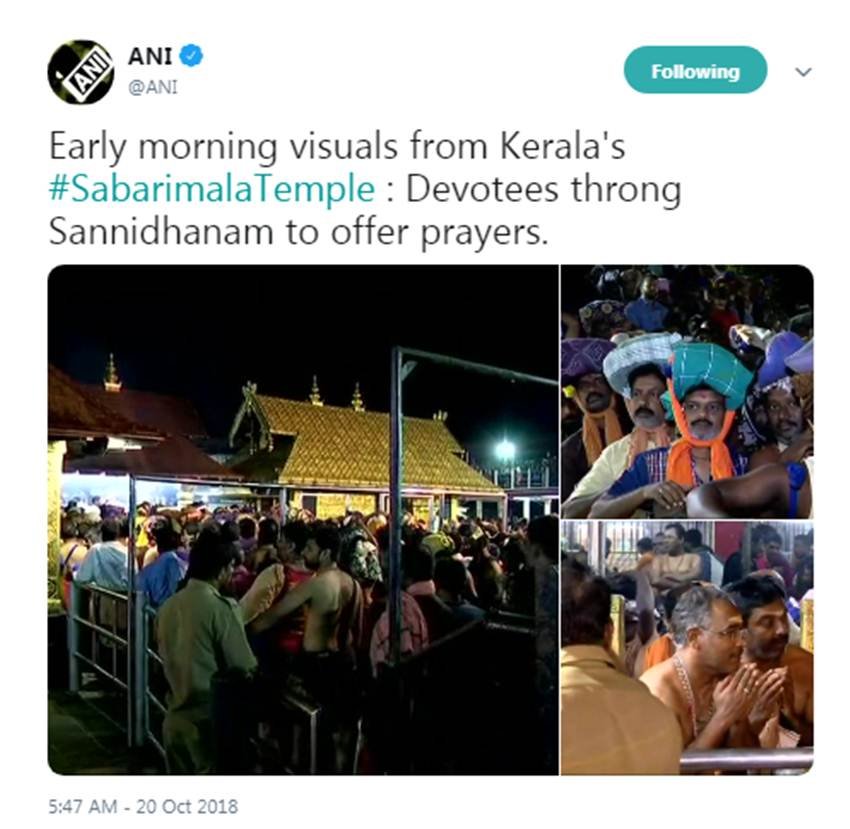
Task: Open the #SabarimalaTemple hashtag
Action: tap(212, 189)
